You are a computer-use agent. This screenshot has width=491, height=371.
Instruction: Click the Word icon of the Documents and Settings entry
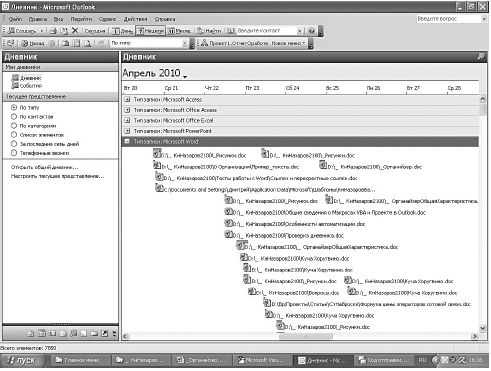(159, 188)
